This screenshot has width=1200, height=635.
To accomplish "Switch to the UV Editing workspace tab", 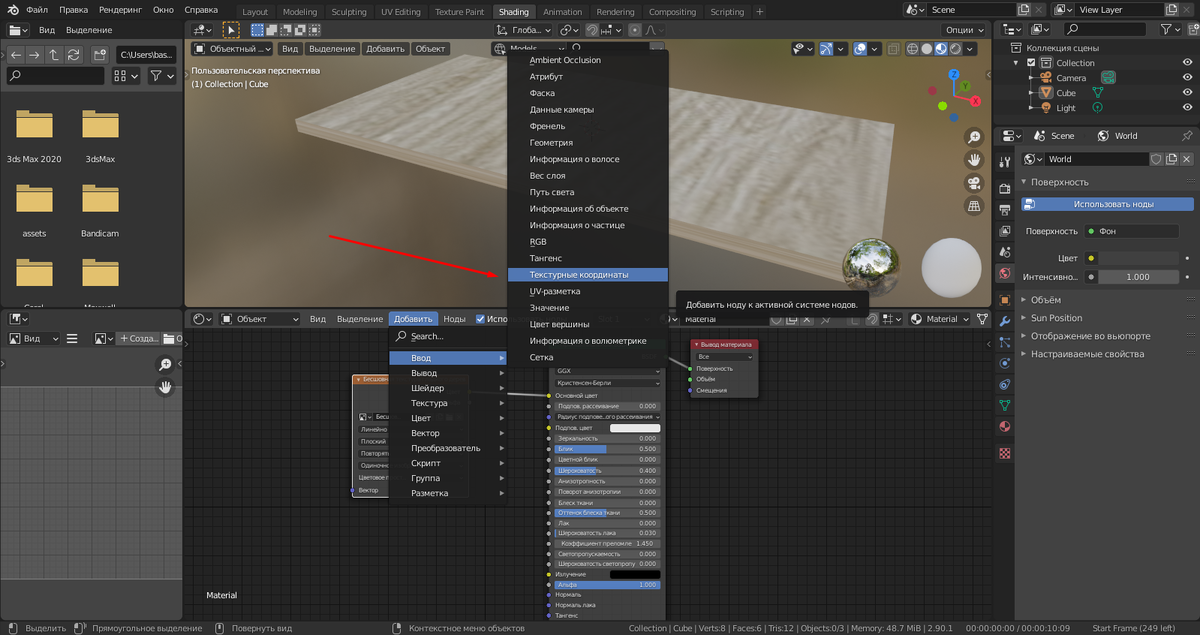I will (401, 12).
